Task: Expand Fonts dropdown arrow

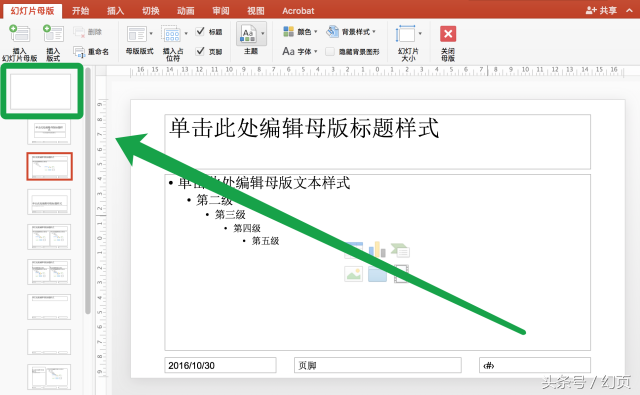Action: pyautogui.click(x=316, y=51)
